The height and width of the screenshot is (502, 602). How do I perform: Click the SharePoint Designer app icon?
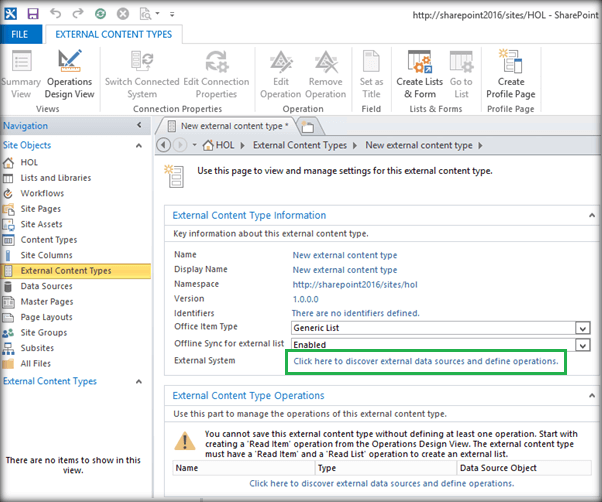pos(10,14)
